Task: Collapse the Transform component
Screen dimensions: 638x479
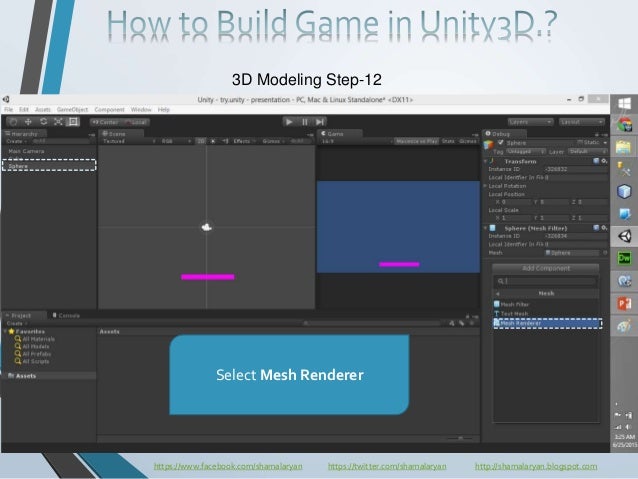Action: [485, 162]
